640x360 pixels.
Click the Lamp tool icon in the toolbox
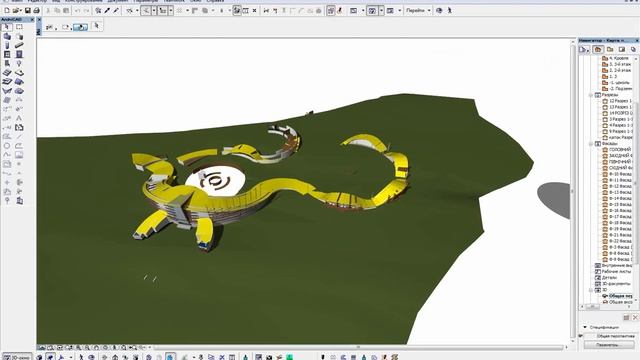click(x=19, y=64)
